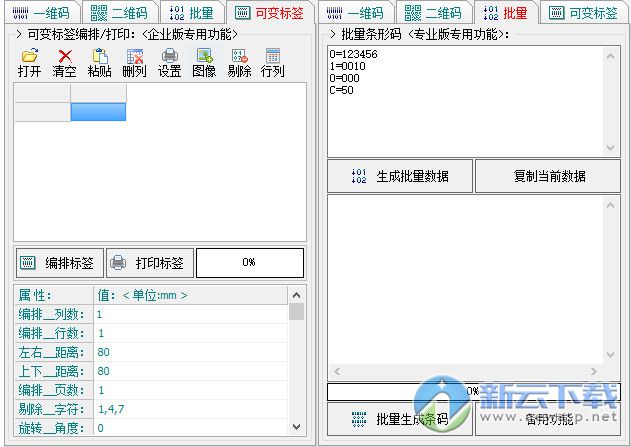631x447 pixels.
Task: Click the label progress bar showing 0%
Action: pos(250,263)
